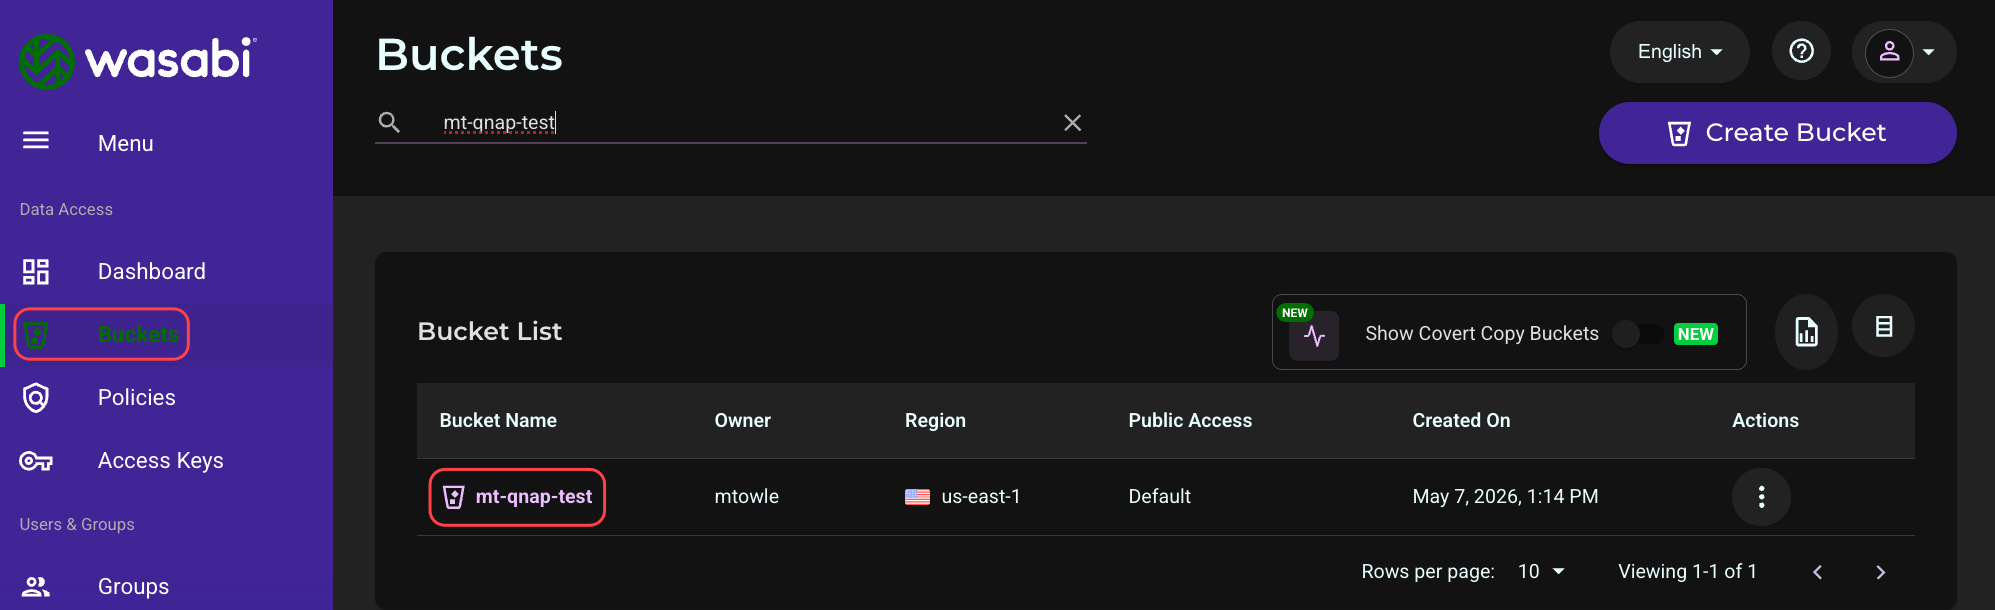
Task: Click the Wasabi logo
Action: 138,60
